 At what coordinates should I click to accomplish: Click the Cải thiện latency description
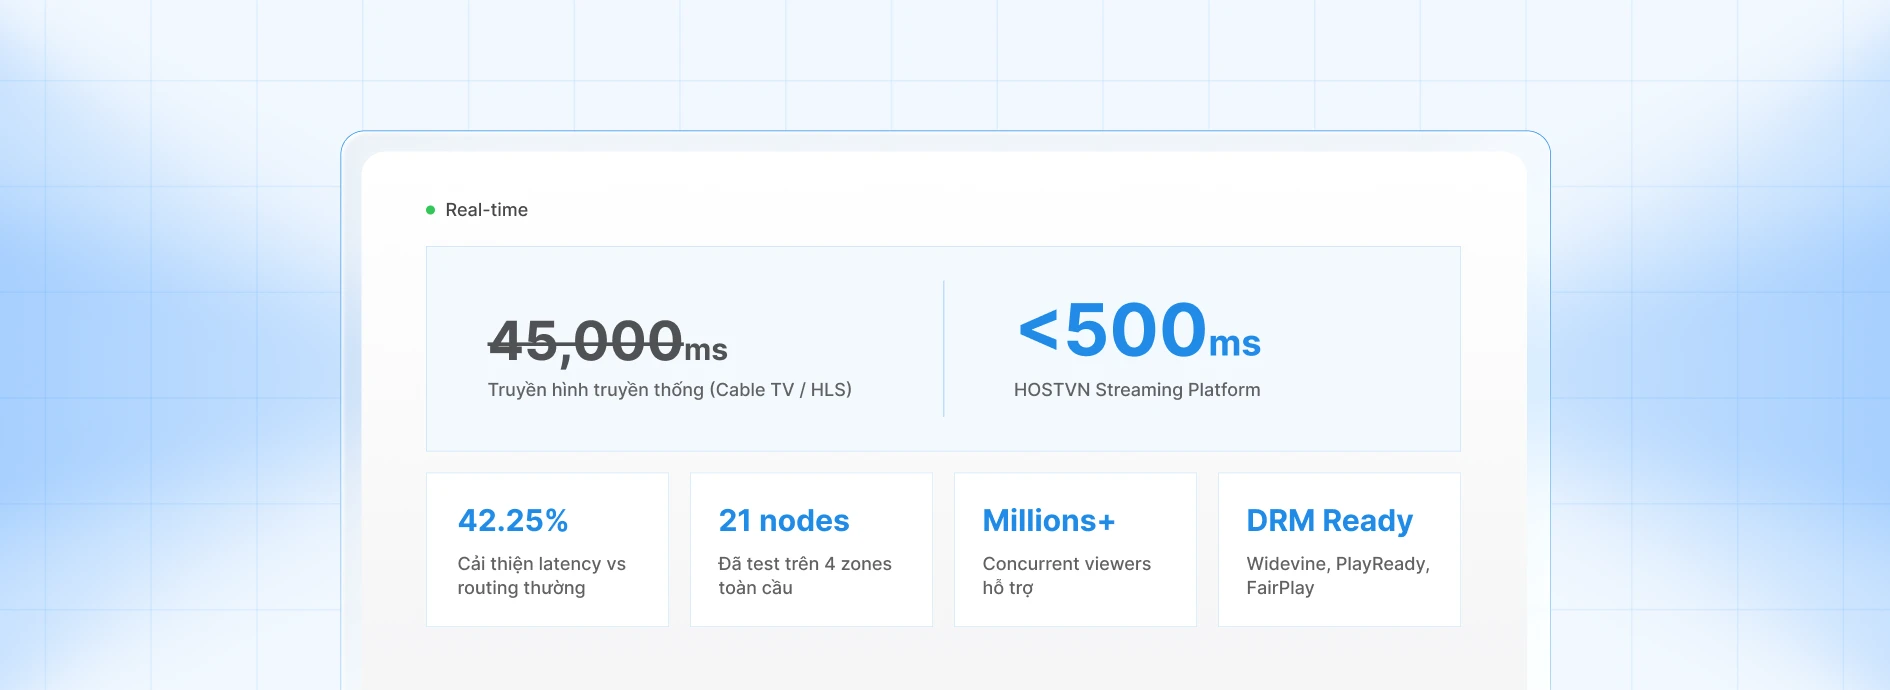click(x=542, y=576)
